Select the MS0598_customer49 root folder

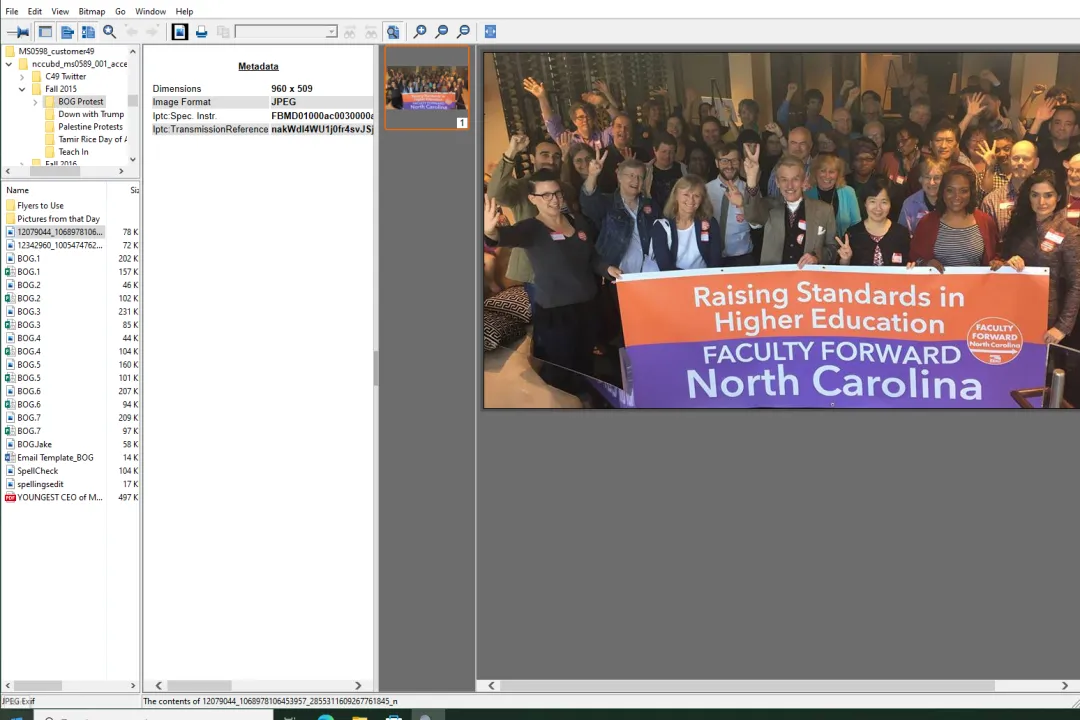(56, 51)
